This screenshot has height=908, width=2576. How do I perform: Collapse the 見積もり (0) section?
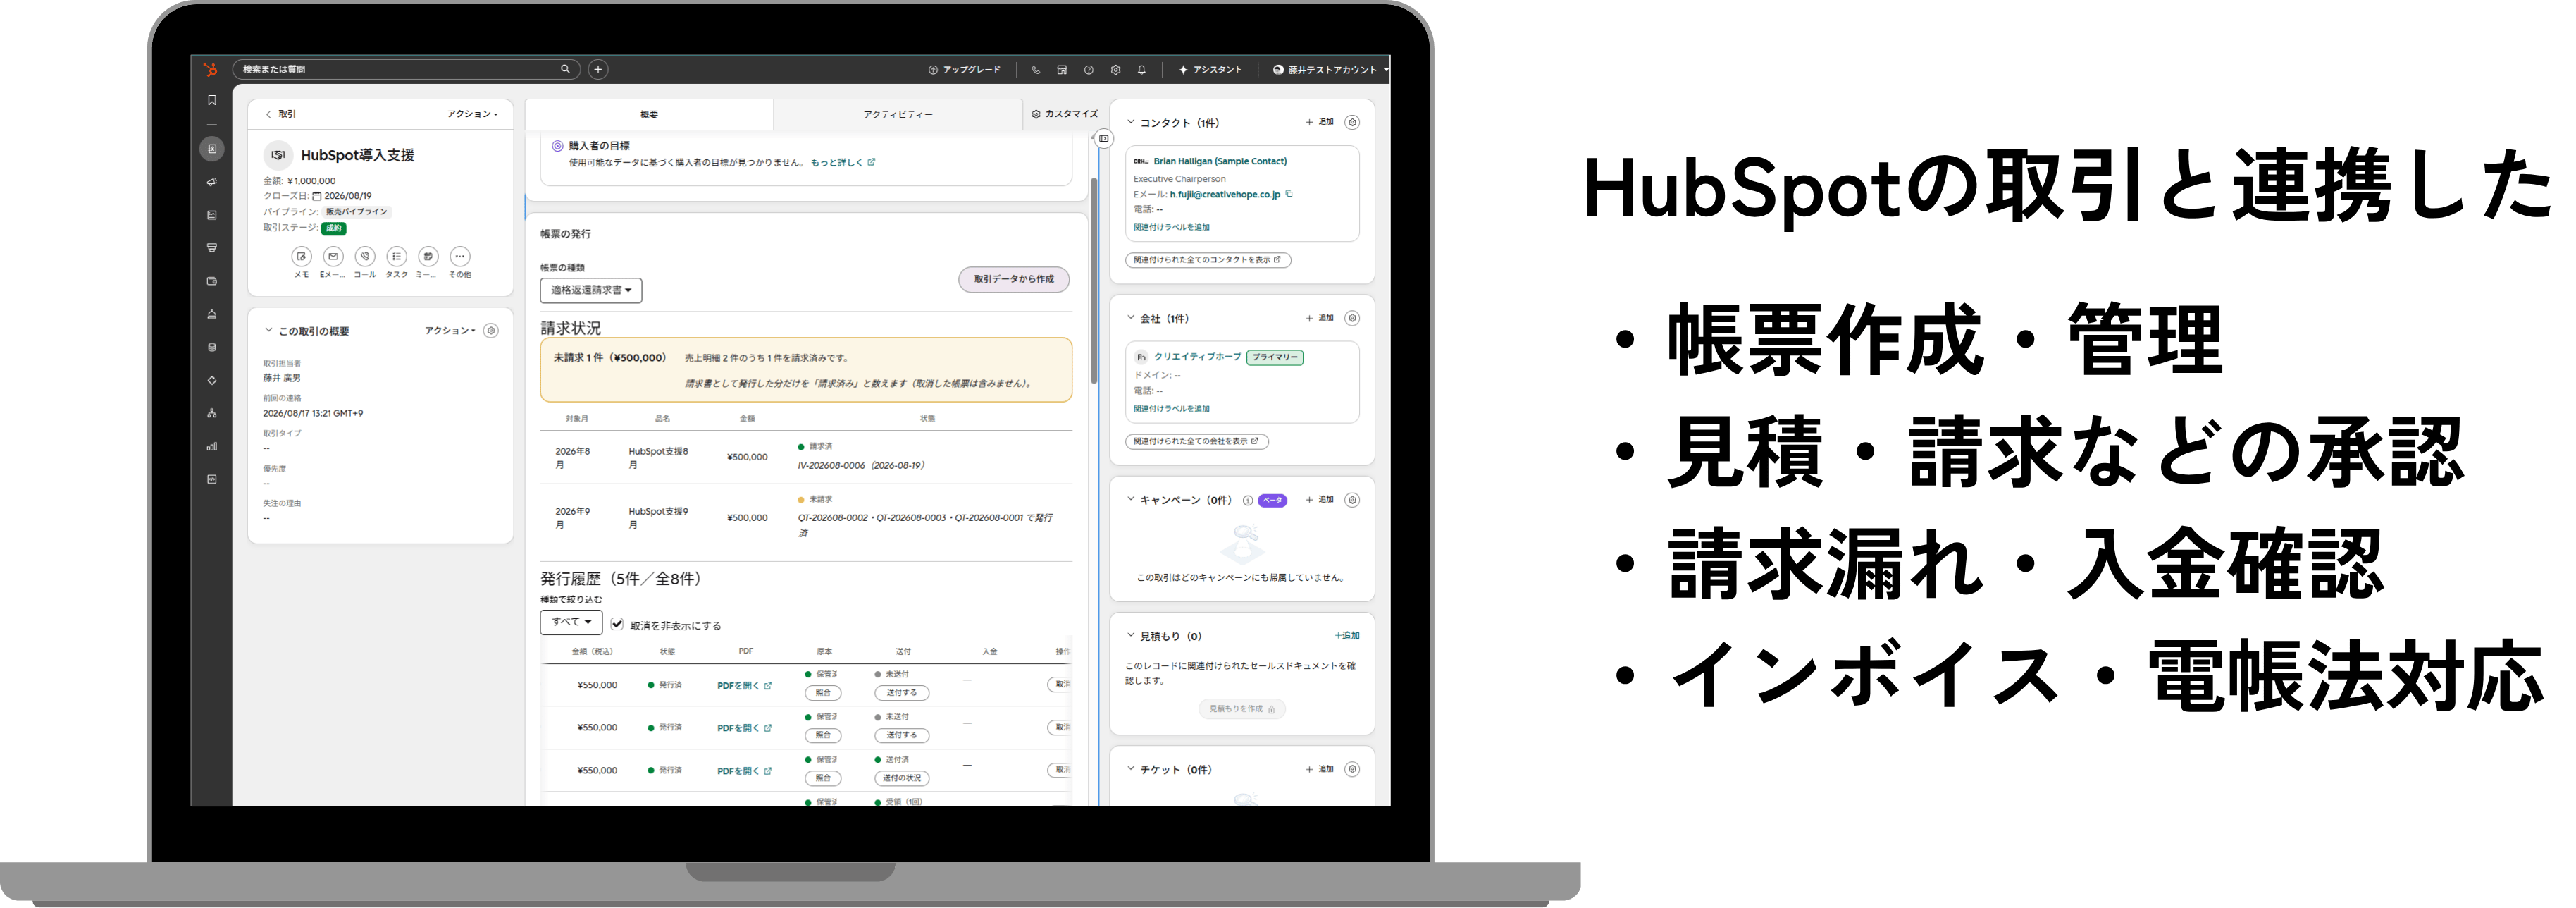click(x=1131, y=635)
